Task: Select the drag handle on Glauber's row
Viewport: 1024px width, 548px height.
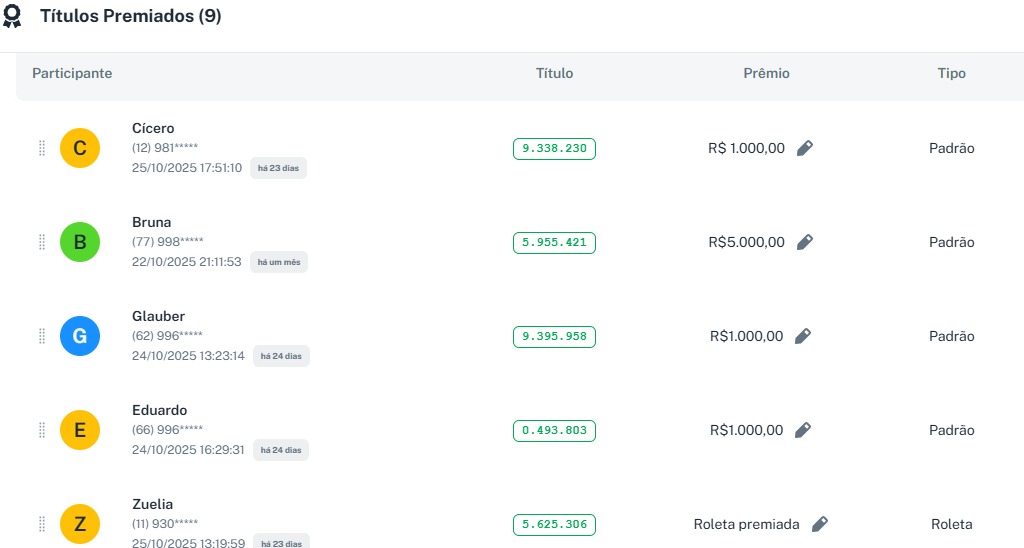Action: click(42, 336)
